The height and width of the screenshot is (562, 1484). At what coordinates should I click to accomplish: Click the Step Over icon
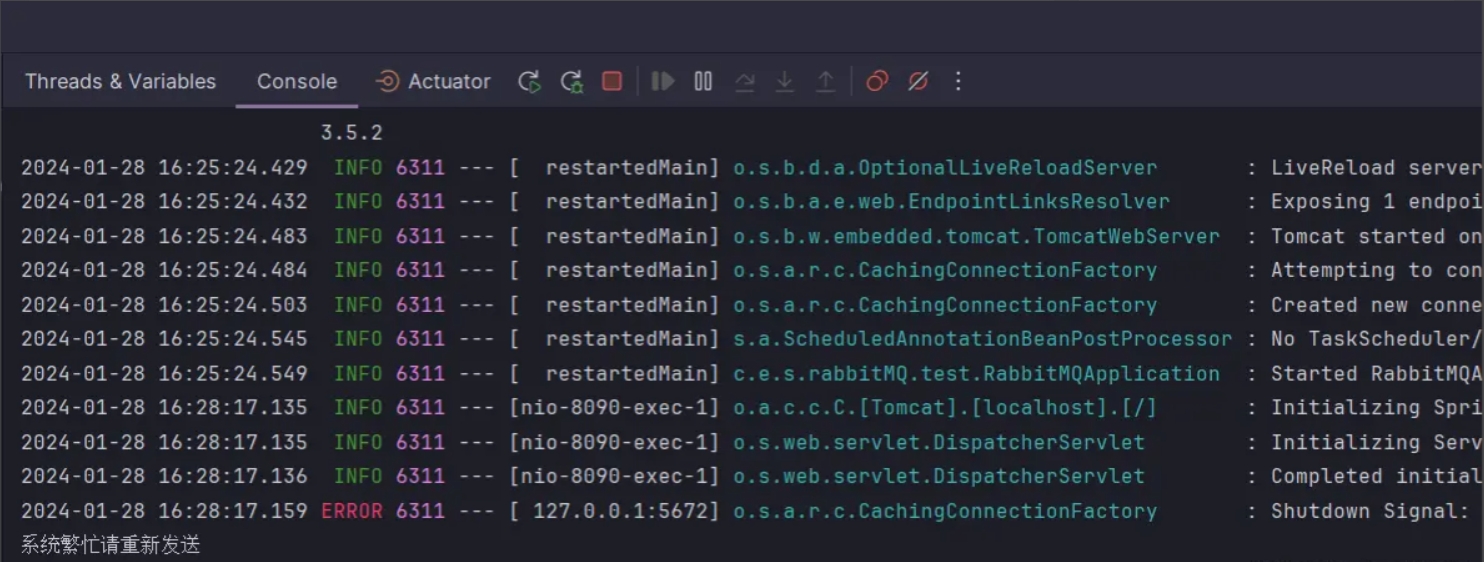[744, 82]
